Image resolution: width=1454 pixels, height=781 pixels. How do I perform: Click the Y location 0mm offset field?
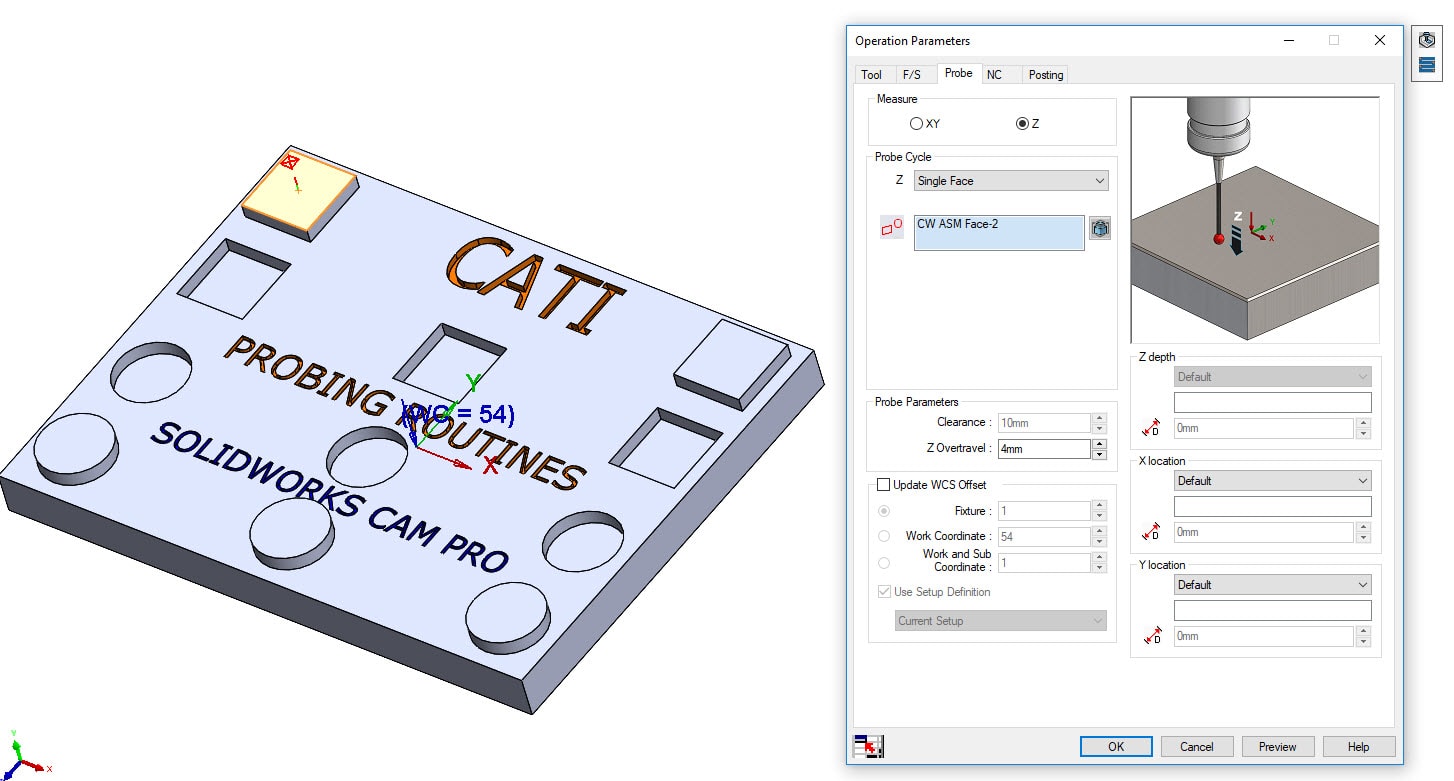click(x=1264, y=636)
